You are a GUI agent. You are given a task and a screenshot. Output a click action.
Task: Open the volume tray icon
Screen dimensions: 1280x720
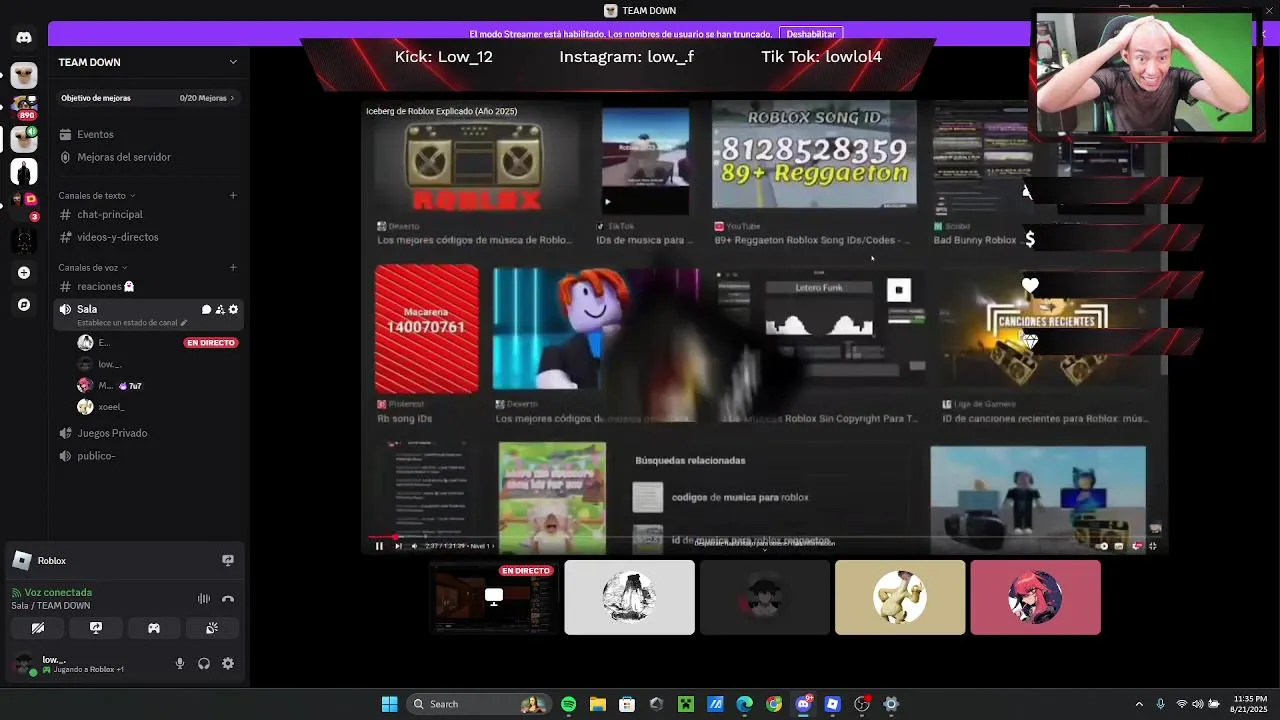1198,704
